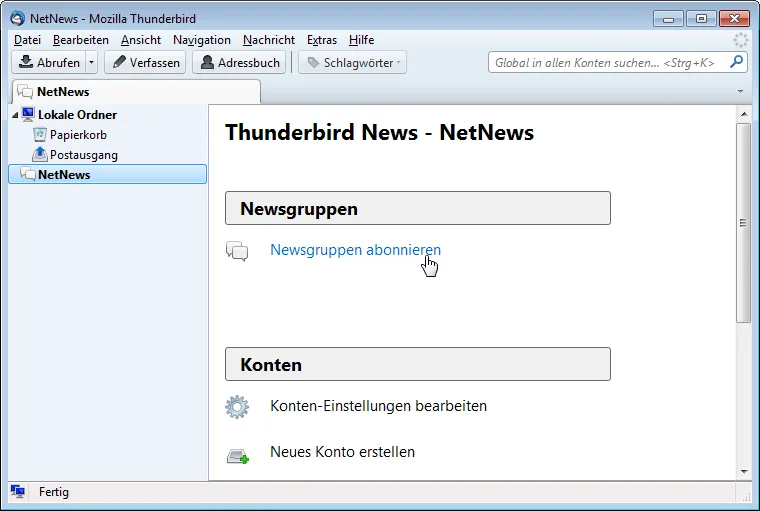Click the Postausgang outbox icon
This screenshot has height=511, width=760.
coord(40,154)
